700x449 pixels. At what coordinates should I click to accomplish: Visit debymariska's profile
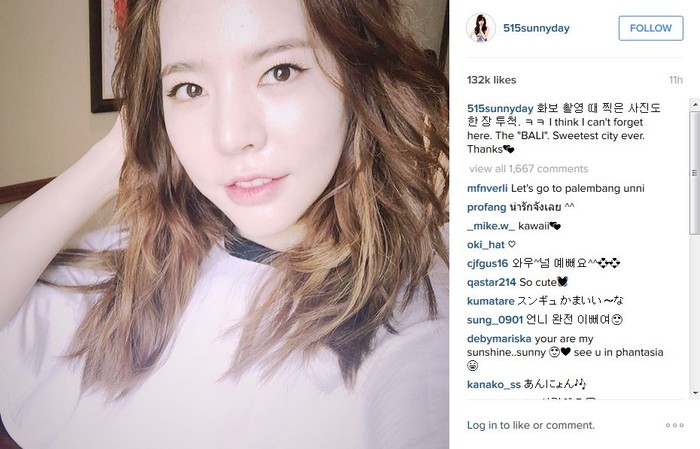tap(499, 339)
